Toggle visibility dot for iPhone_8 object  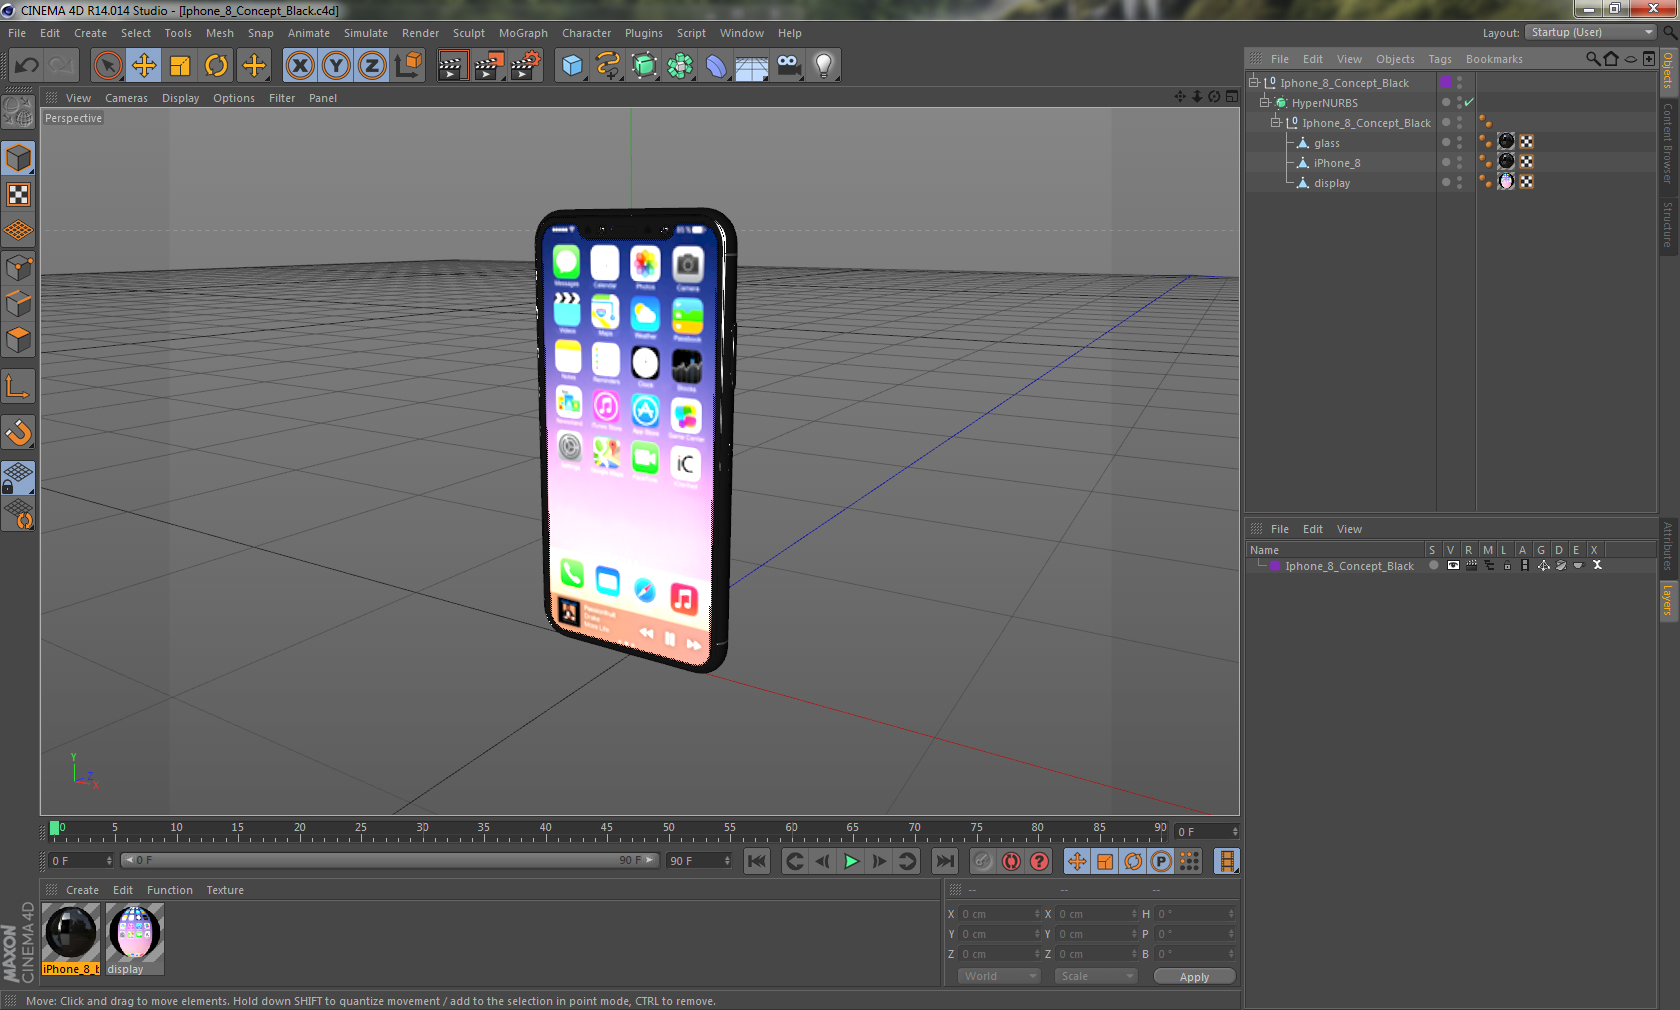coord(1446,162)
